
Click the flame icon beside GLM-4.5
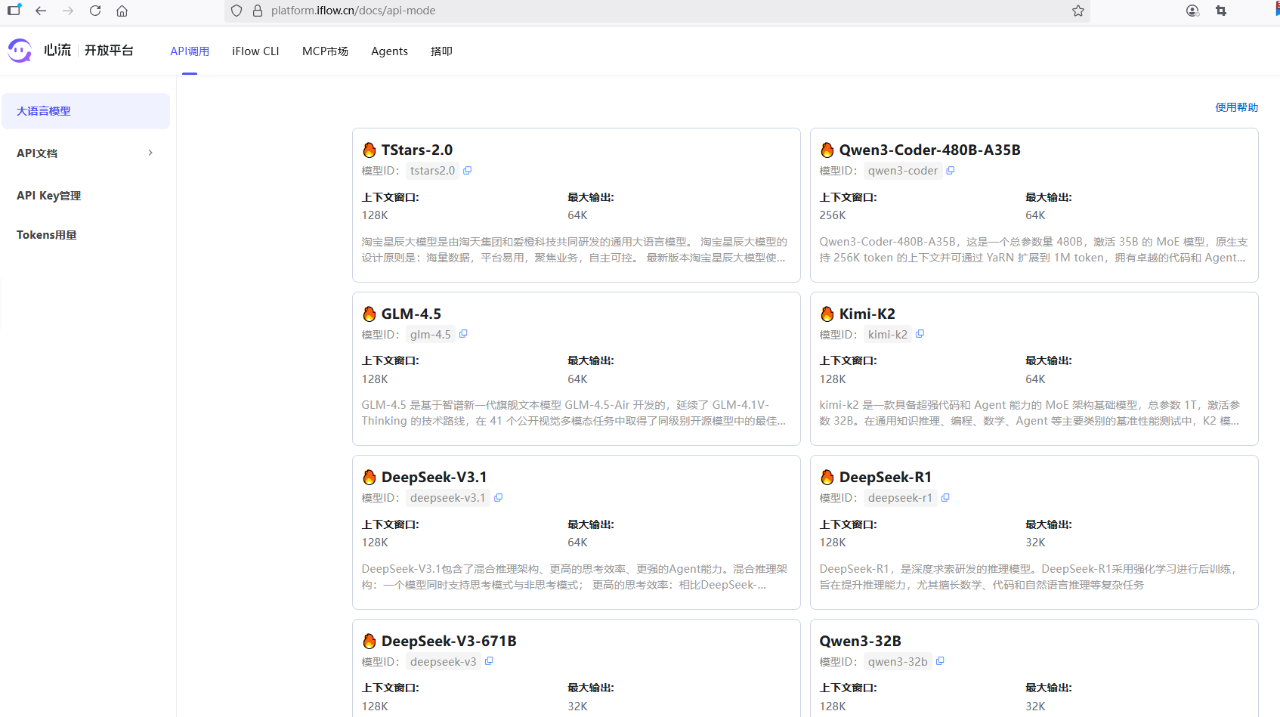[369, 314]
